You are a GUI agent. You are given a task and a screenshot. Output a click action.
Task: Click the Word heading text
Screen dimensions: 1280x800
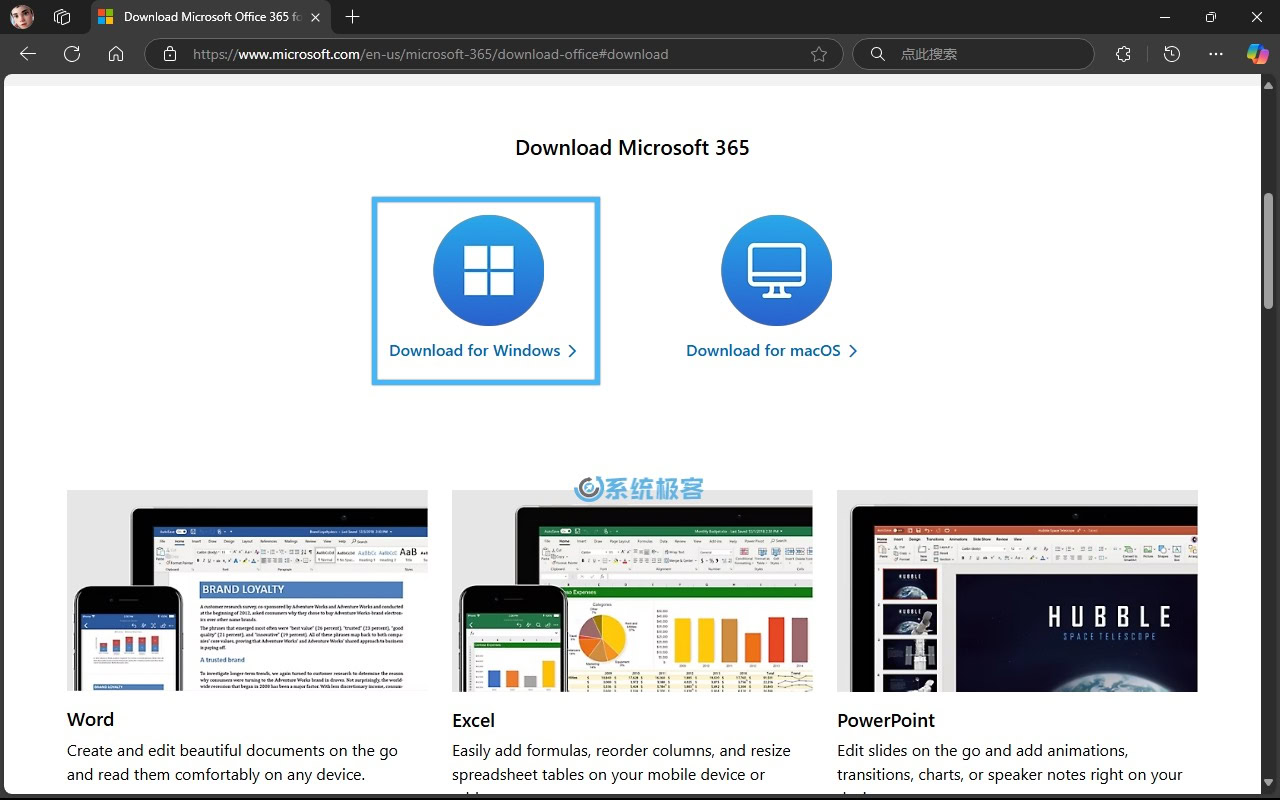(90, 720)
